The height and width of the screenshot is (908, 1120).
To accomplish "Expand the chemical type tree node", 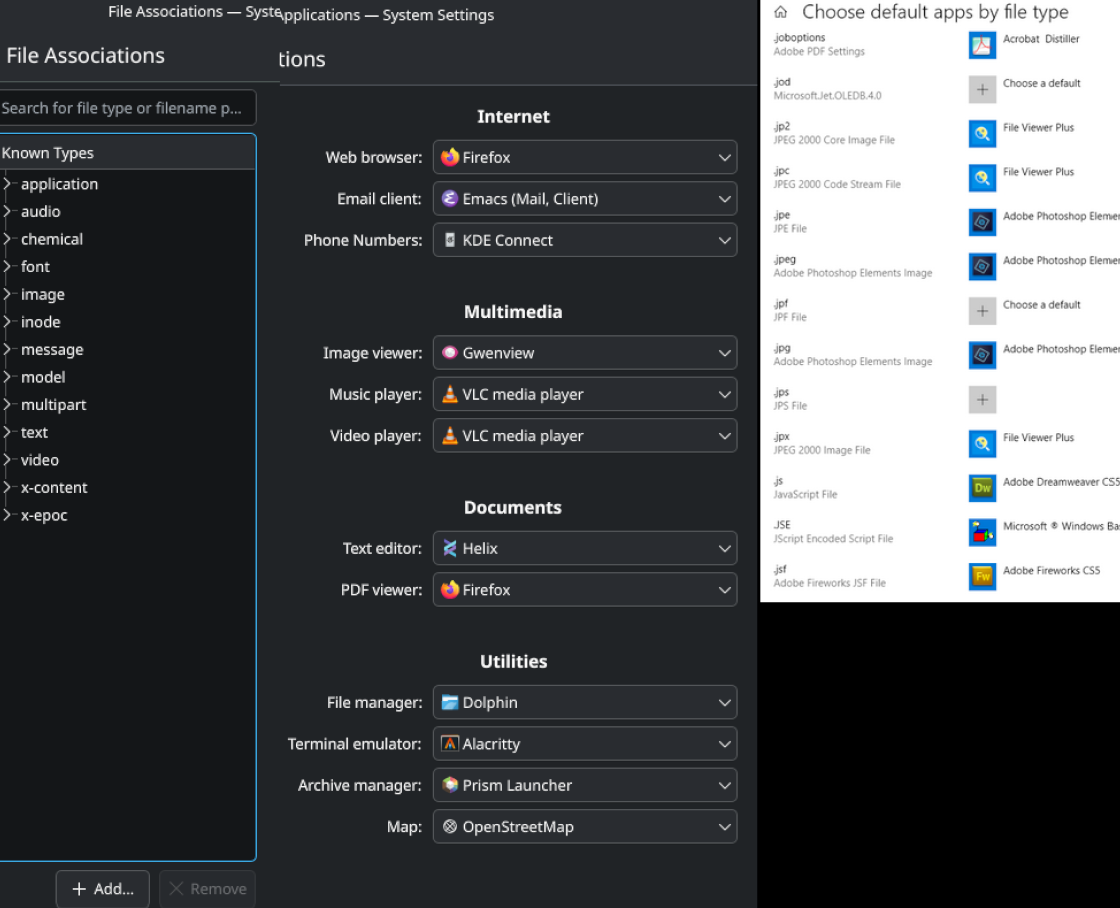I will tap(7, 239).
